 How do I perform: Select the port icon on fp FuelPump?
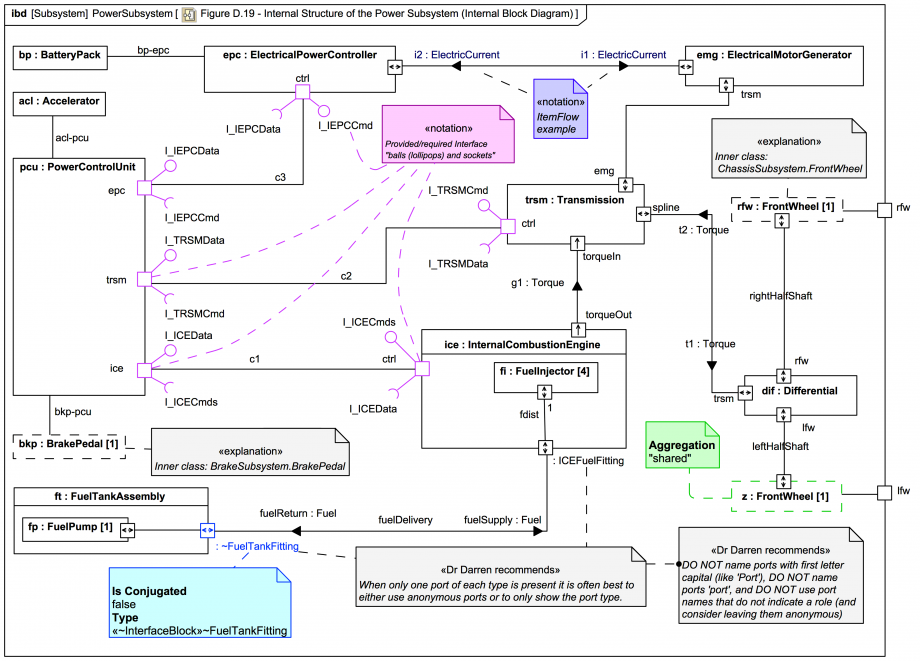point(128,530)
